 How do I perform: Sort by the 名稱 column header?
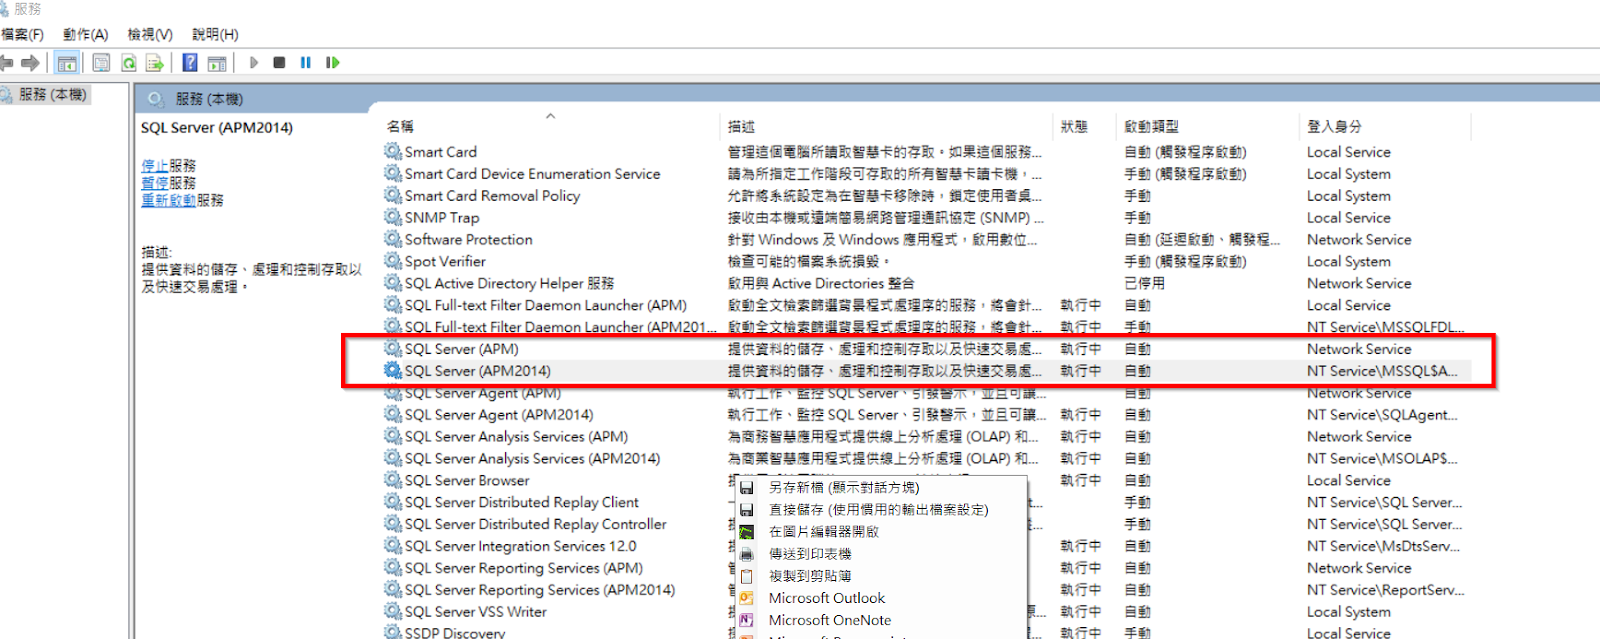click(400, 127)
